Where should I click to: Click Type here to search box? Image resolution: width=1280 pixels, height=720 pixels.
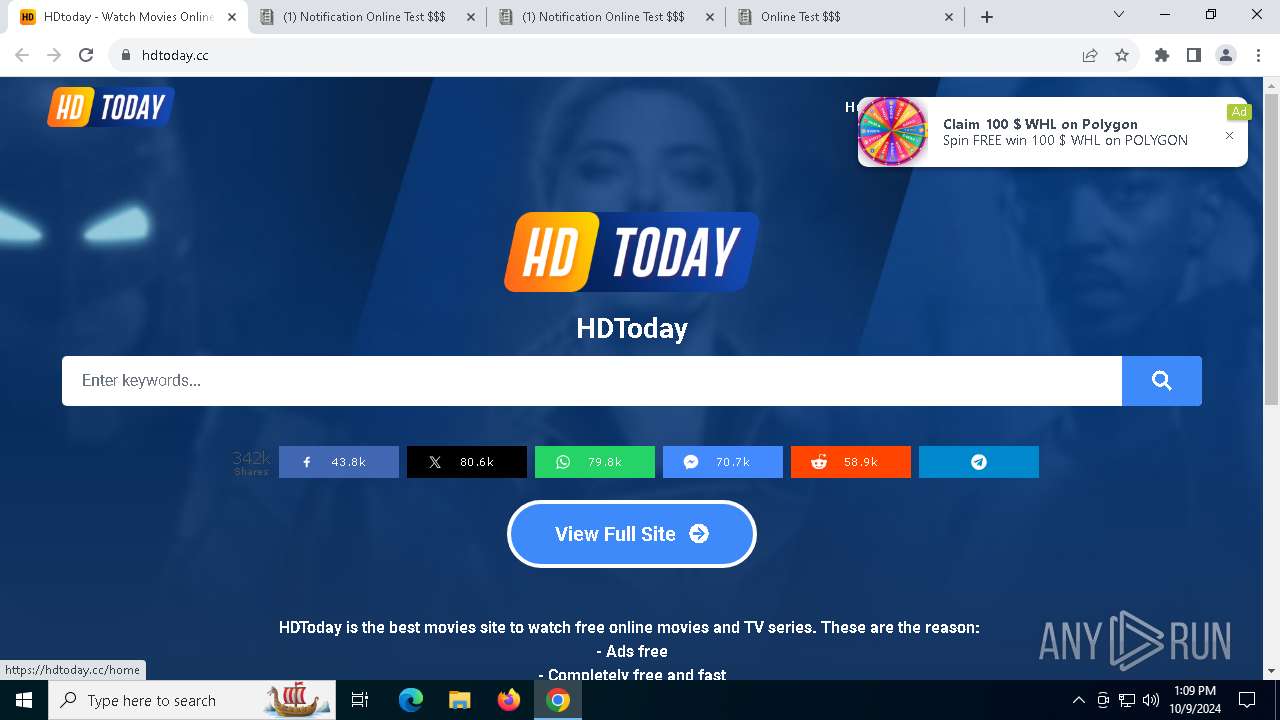193,700
